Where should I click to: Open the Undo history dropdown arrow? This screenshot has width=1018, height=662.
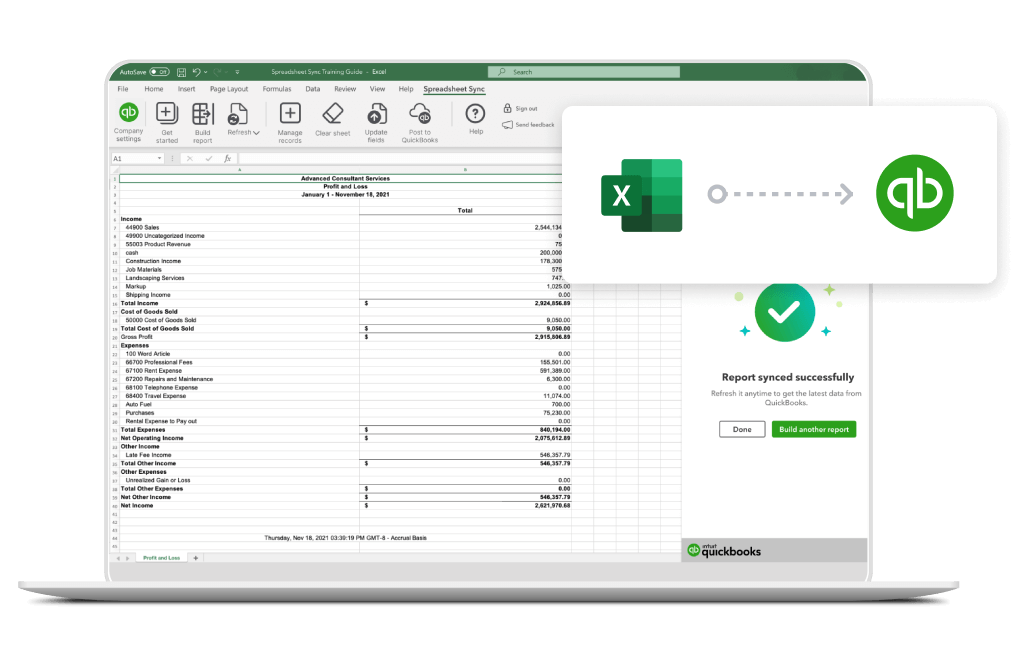point(205,72)
